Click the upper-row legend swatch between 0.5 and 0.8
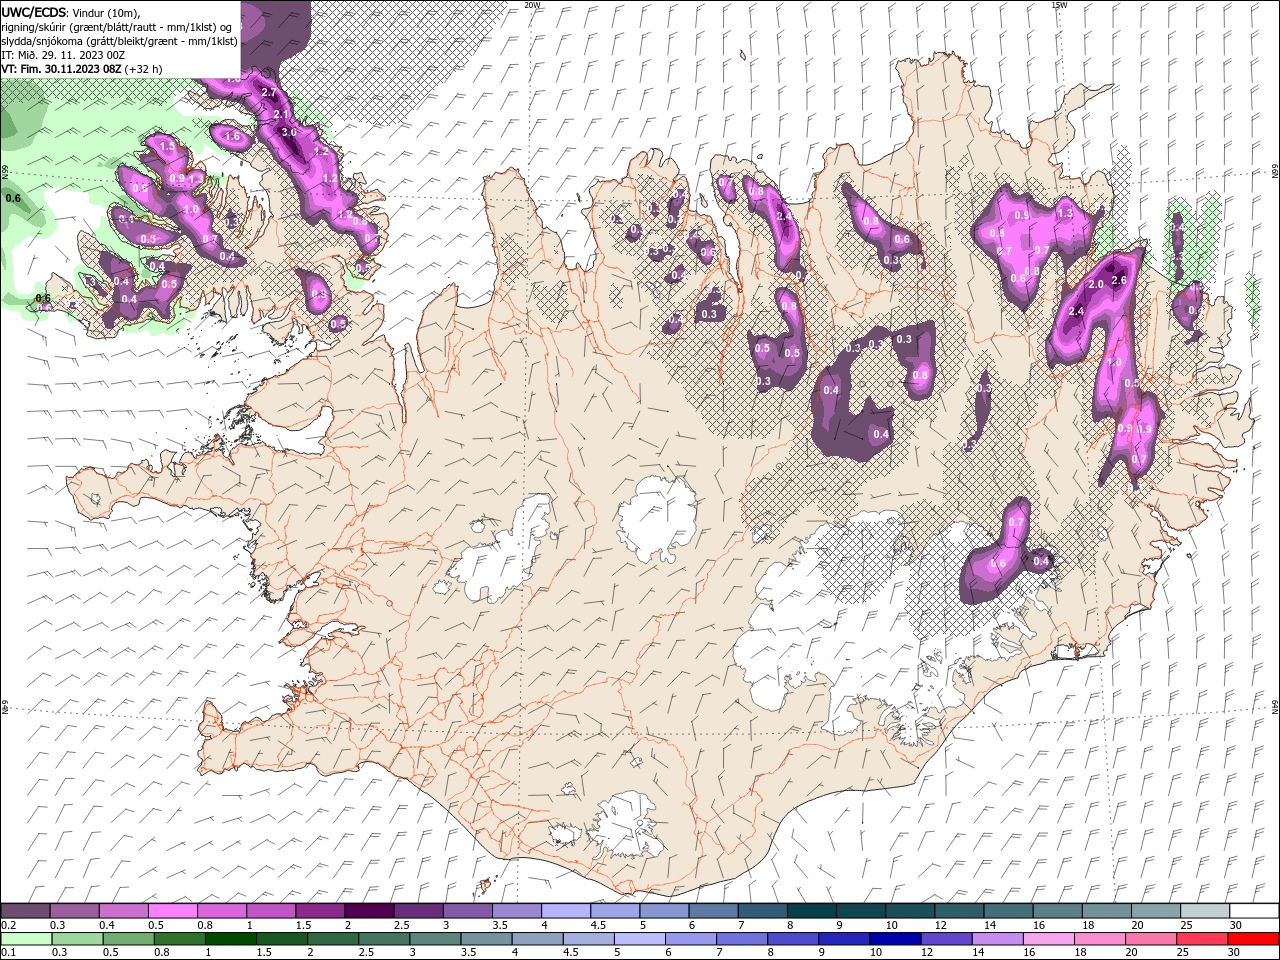Image resolution: width=1280 pixels, height=960 pixels. (172, 911)
